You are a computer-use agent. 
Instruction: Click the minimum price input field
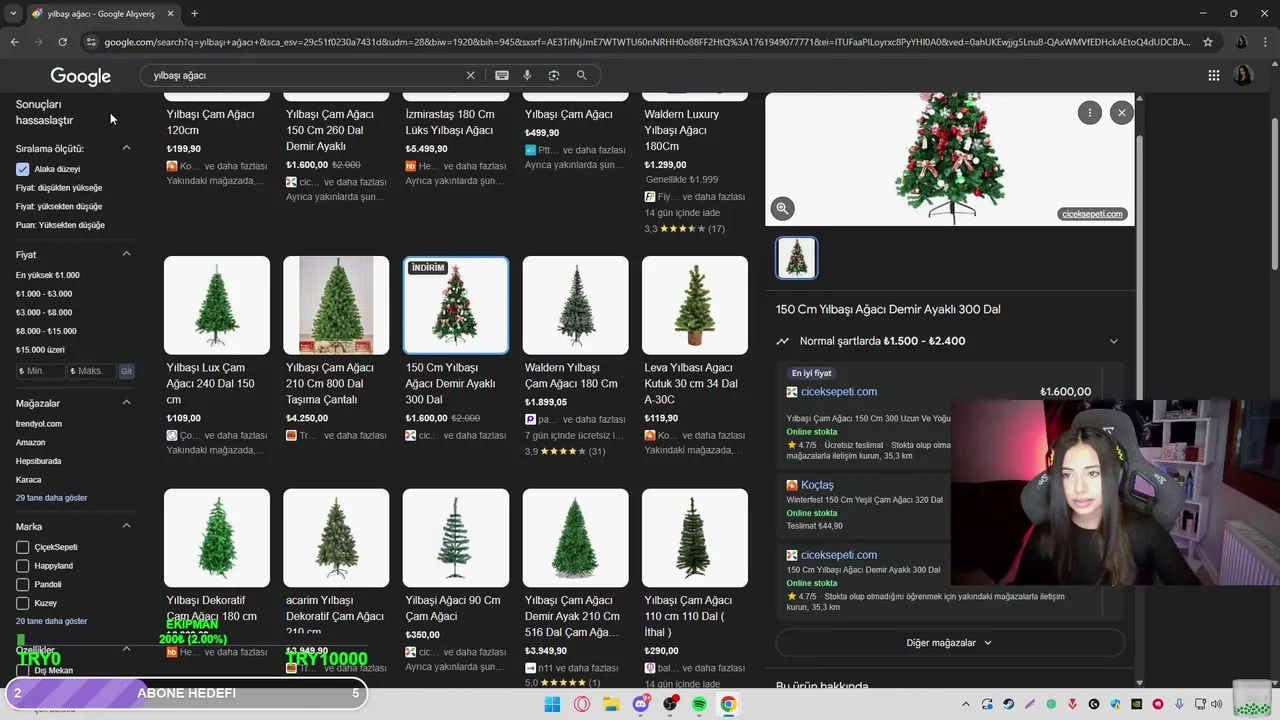point(41,371)
